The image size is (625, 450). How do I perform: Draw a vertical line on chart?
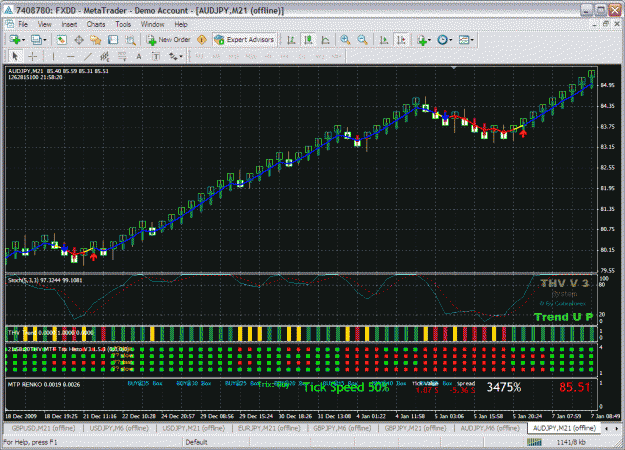click(53, 57)
